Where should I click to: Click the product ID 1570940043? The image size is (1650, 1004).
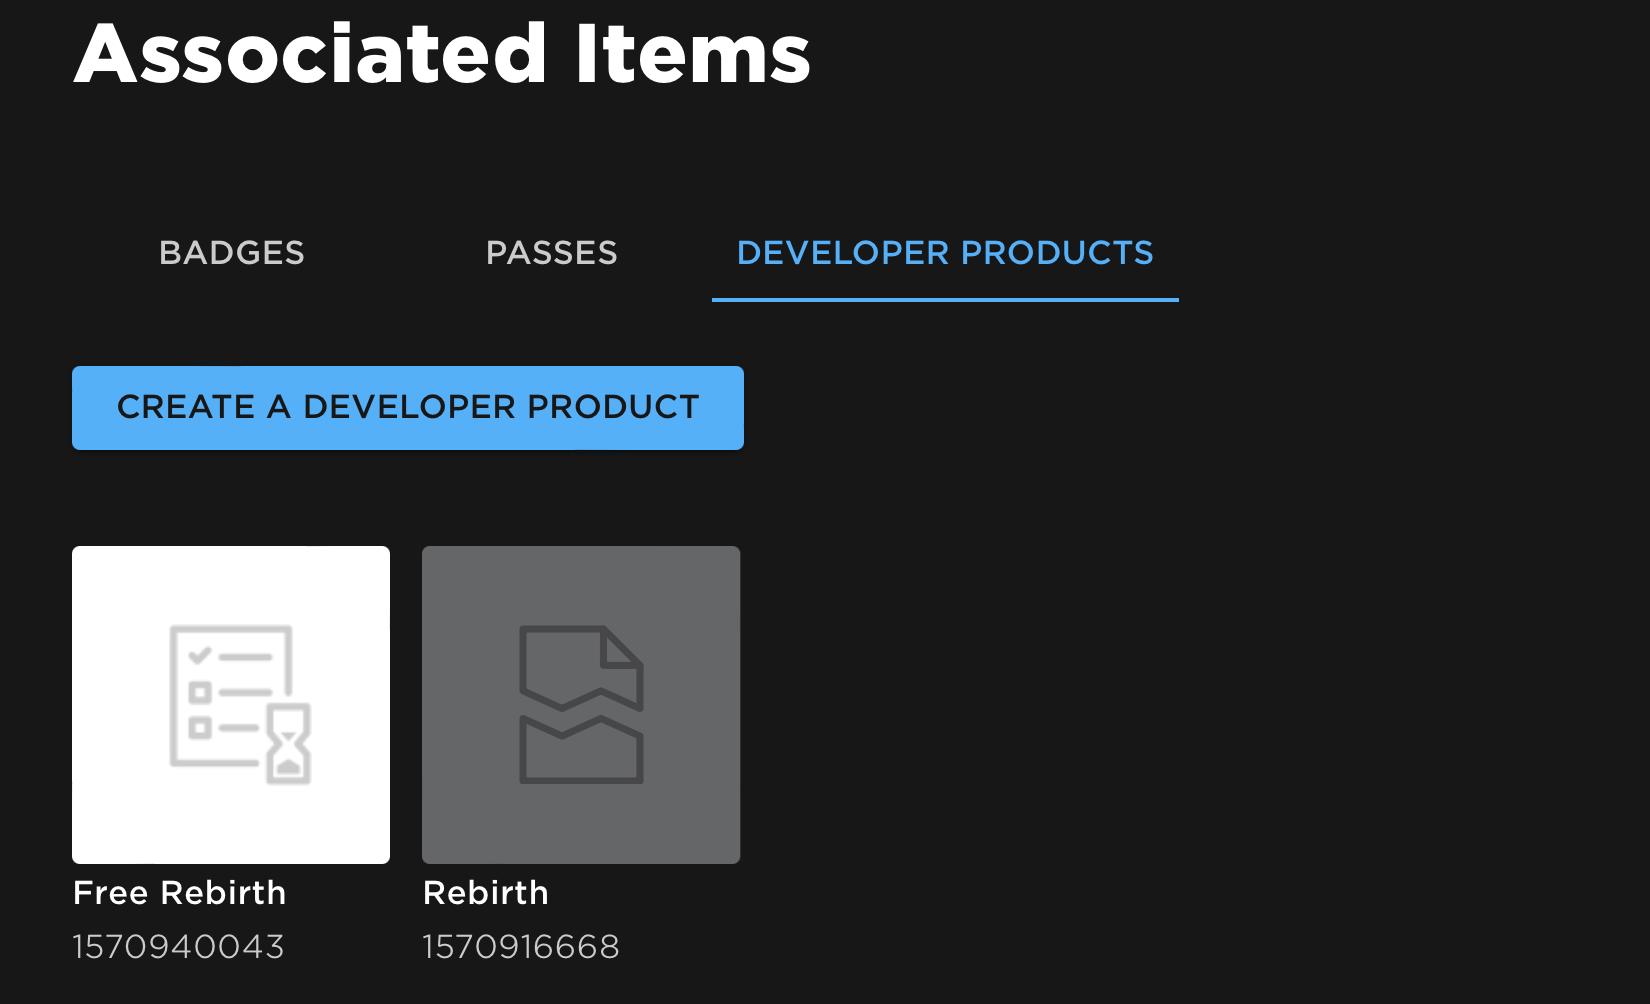(x=179, y=946)
